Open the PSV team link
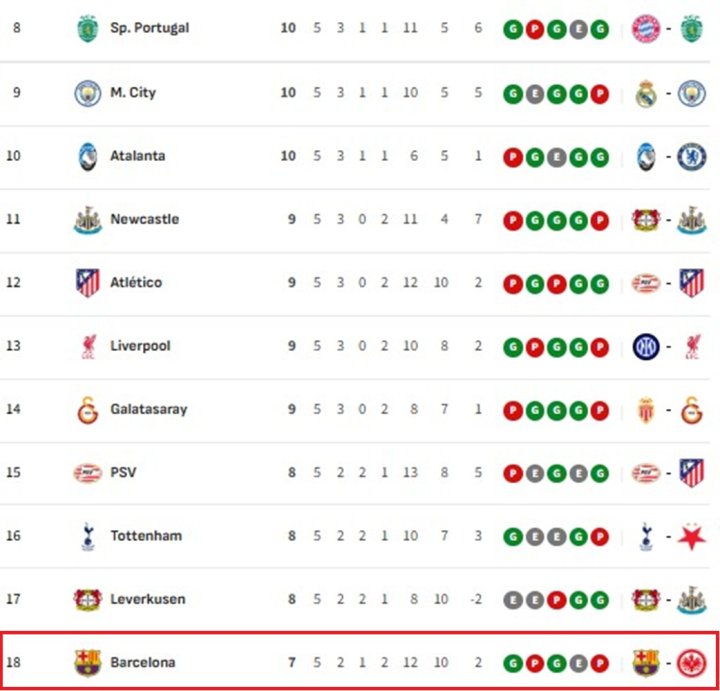Viewport: 720px width, 691px height. [x=123, y=473]
